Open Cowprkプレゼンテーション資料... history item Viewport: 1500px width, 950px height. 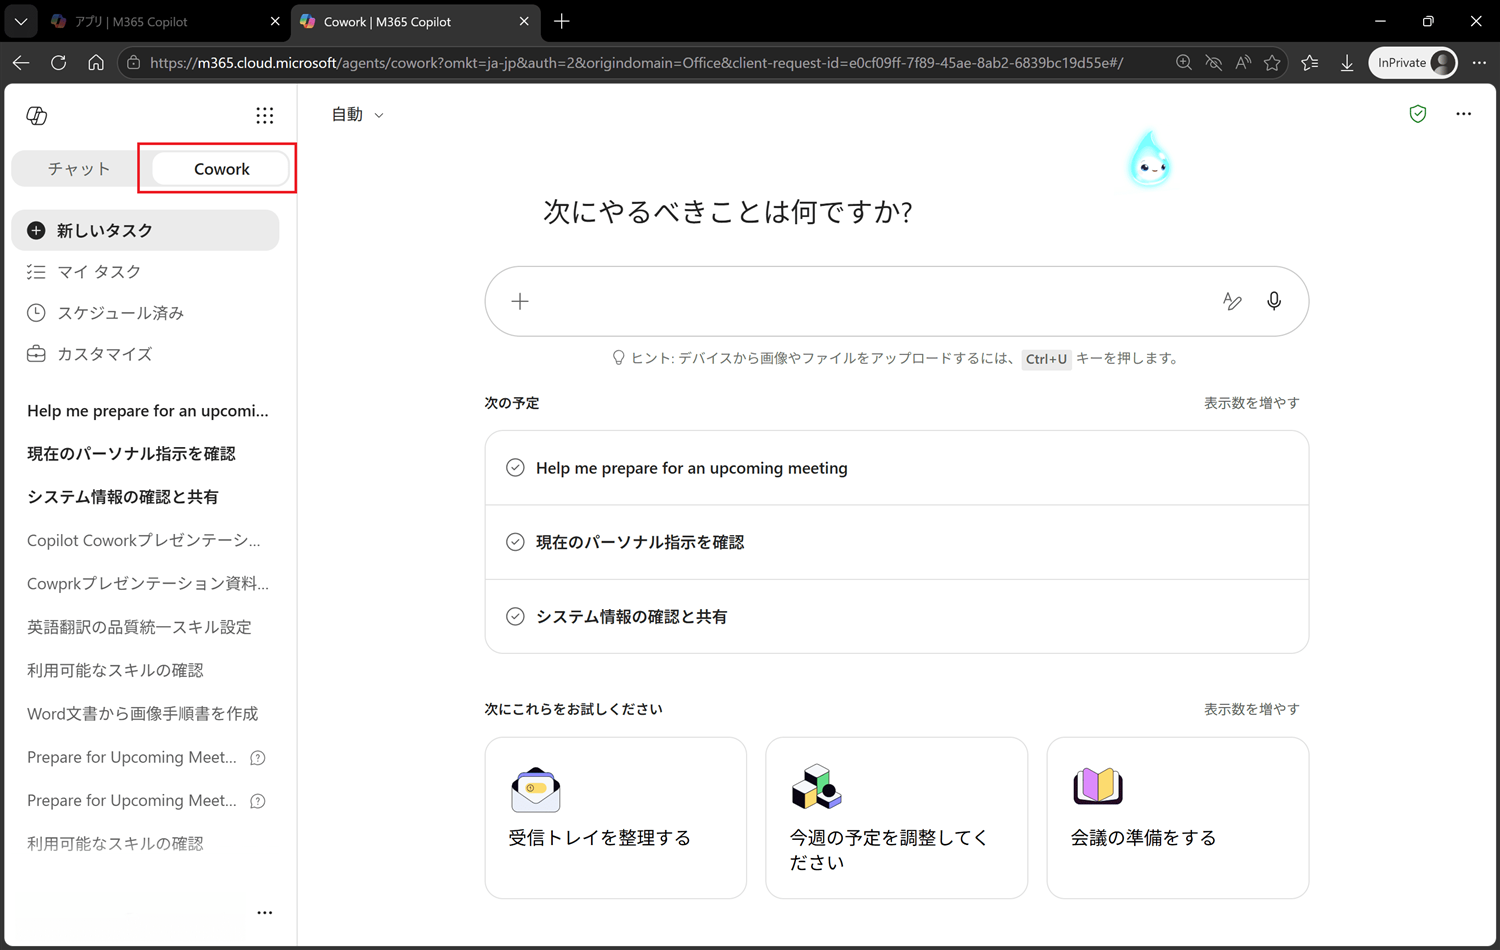(148, 584)
